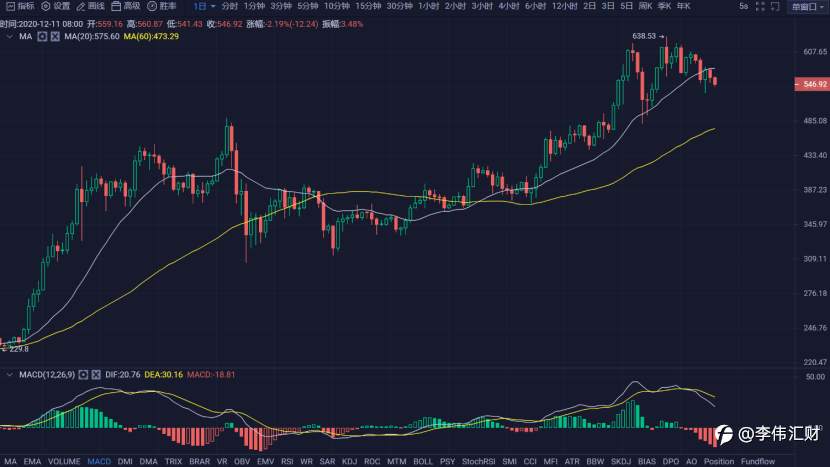Select the 3分钟 timeframe
The height and width of the screenshot is (467, 830).
tap(281, 6)
